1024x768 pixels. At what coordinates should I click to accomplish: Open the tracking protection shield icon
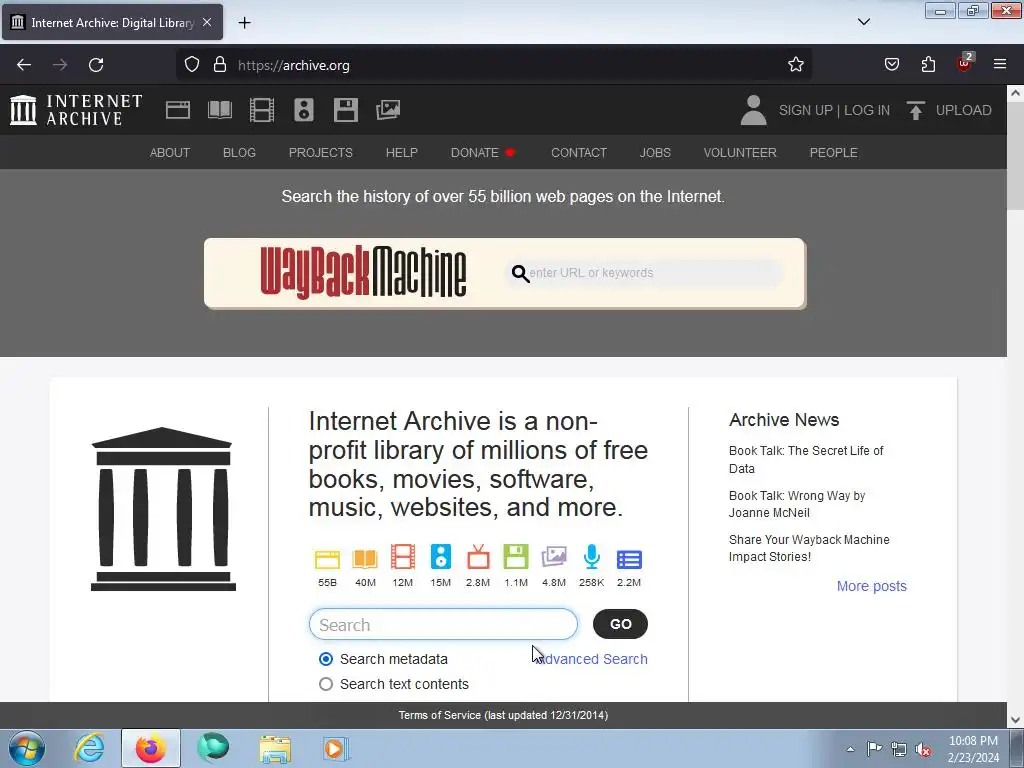[x=191, y=65]
